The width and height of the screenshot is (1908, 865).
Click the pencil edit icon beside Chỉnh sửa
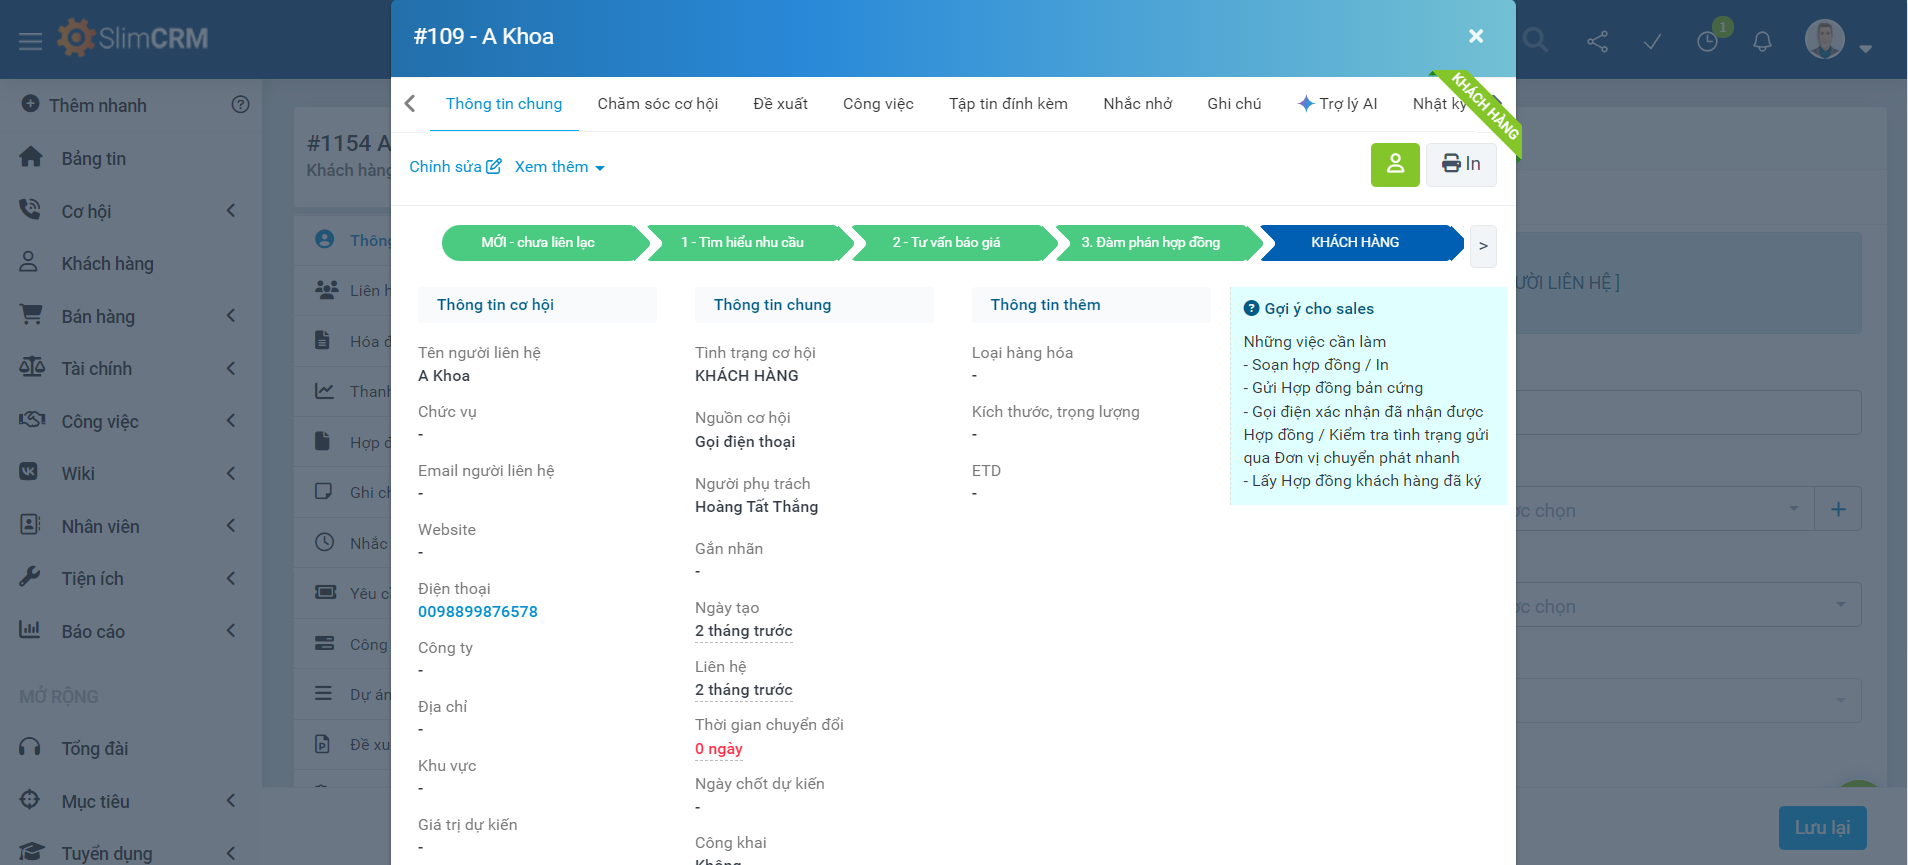494,166
